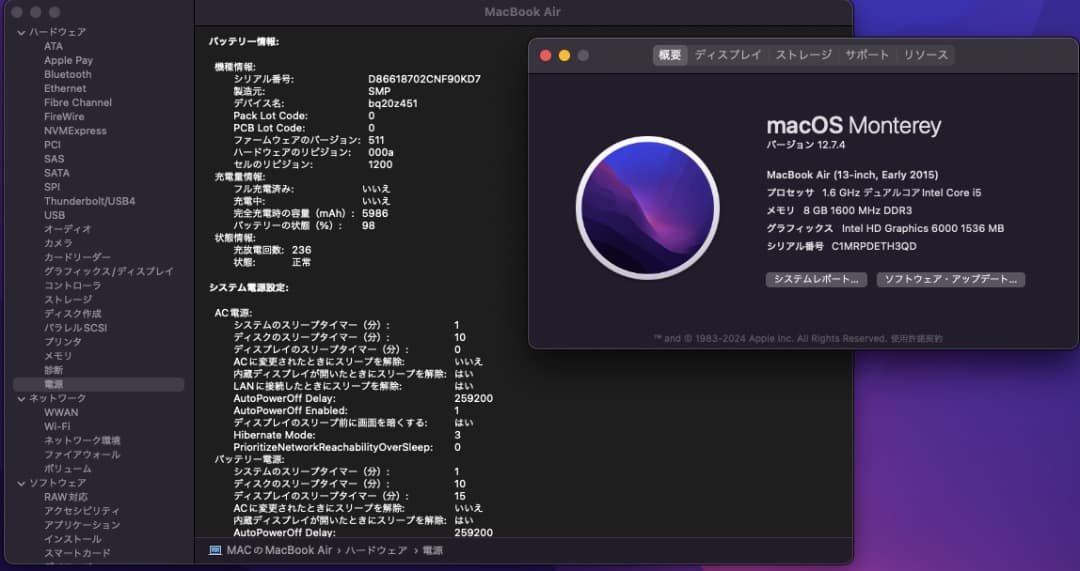This screenshot has height=571, width=1080.
Task: Select USB in the sidebar
Action: pyautogui.click(x=54, y=215)
